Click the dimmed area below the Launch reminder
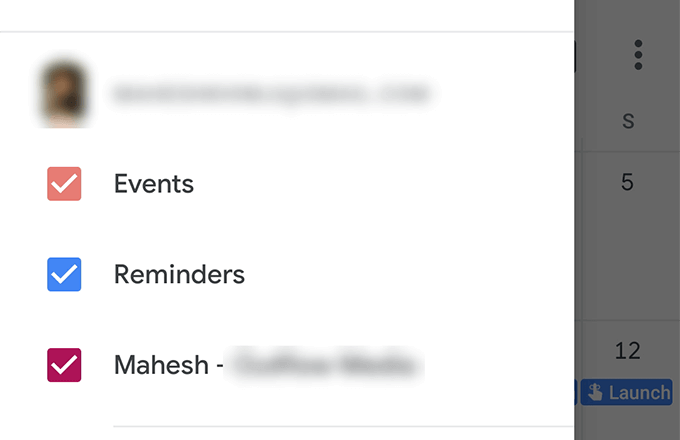Viewport: 680px width, 440px height. [x=628, y=424]
